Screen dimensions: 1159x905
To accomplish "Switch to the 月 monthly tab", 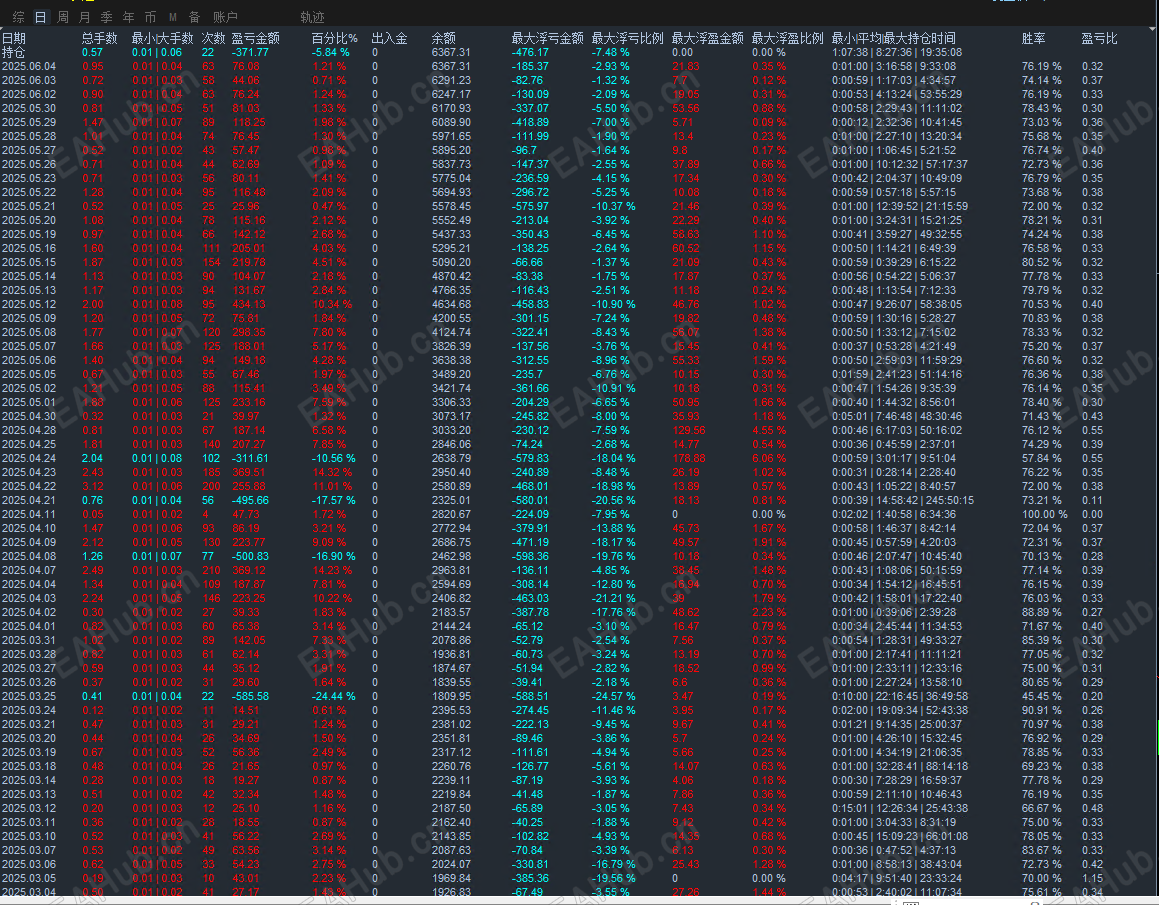I will (x=85, y=16).
